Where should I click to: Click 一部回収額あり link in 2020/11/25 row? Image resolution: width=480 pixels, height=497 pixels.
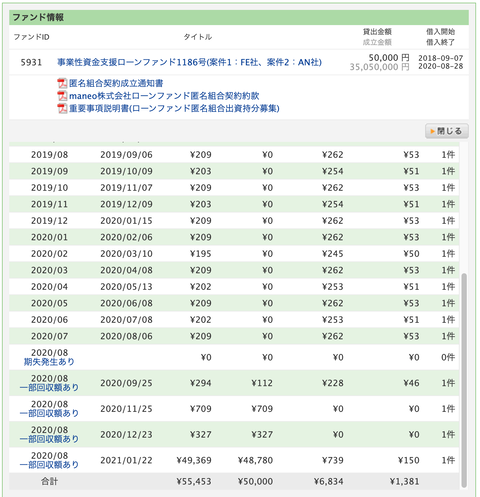coord(49,413)
